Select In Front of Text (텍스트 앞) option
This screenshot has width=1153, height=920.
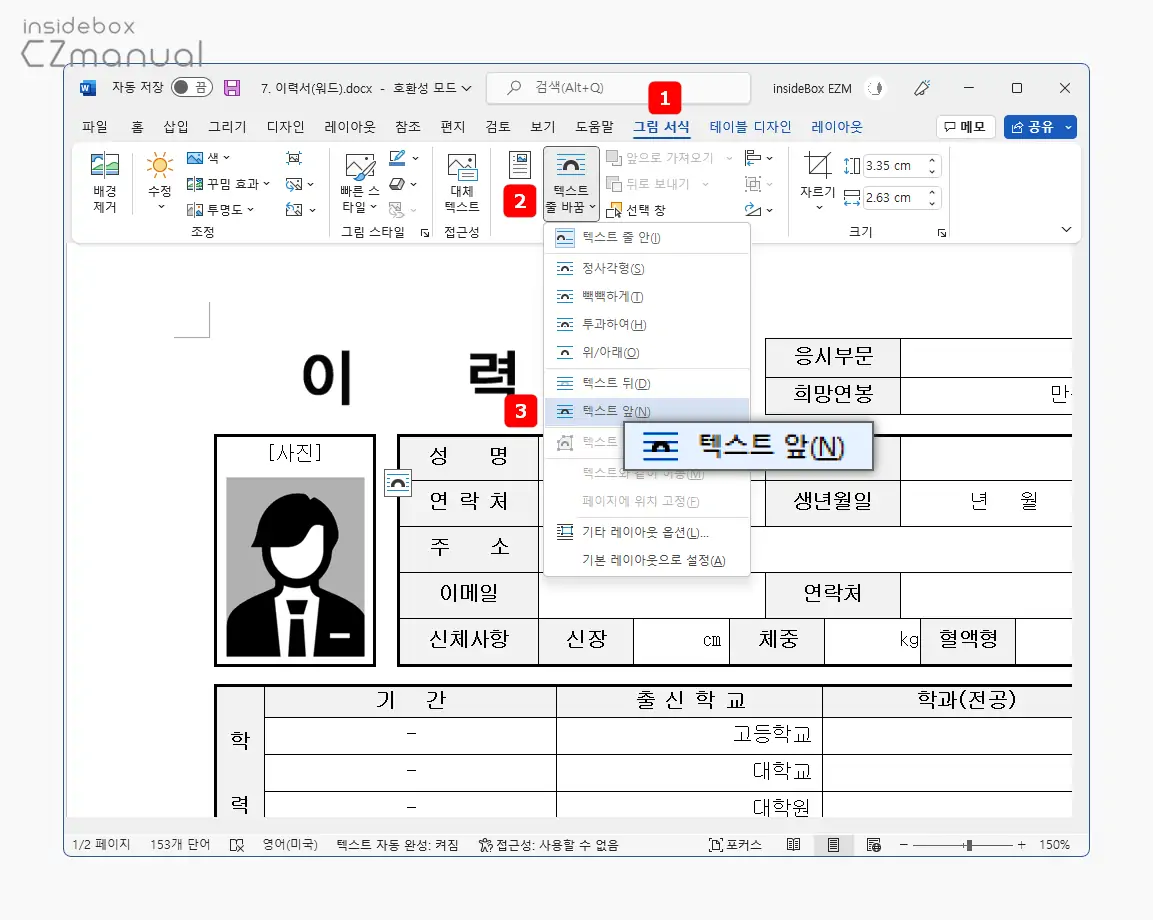(x=647, y=411)
